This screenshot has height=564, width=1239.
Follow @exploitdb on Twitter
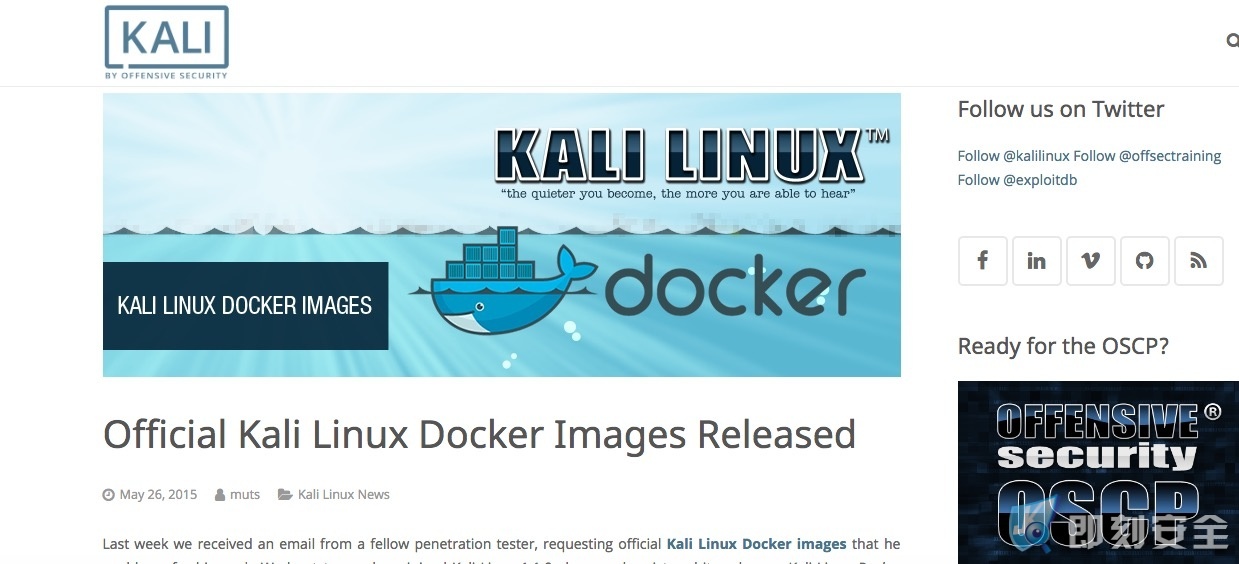(x=1017, y=180)
